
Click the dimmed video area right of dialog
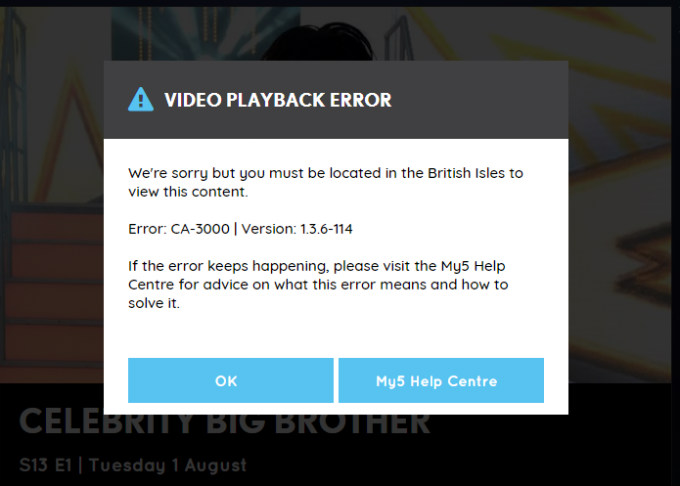(620, 217)
